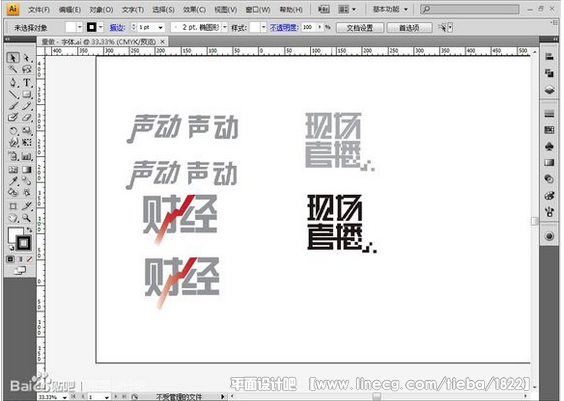Open the control bar stroke color dropdown
Screen dimensions: 564x401
point(101,27)
